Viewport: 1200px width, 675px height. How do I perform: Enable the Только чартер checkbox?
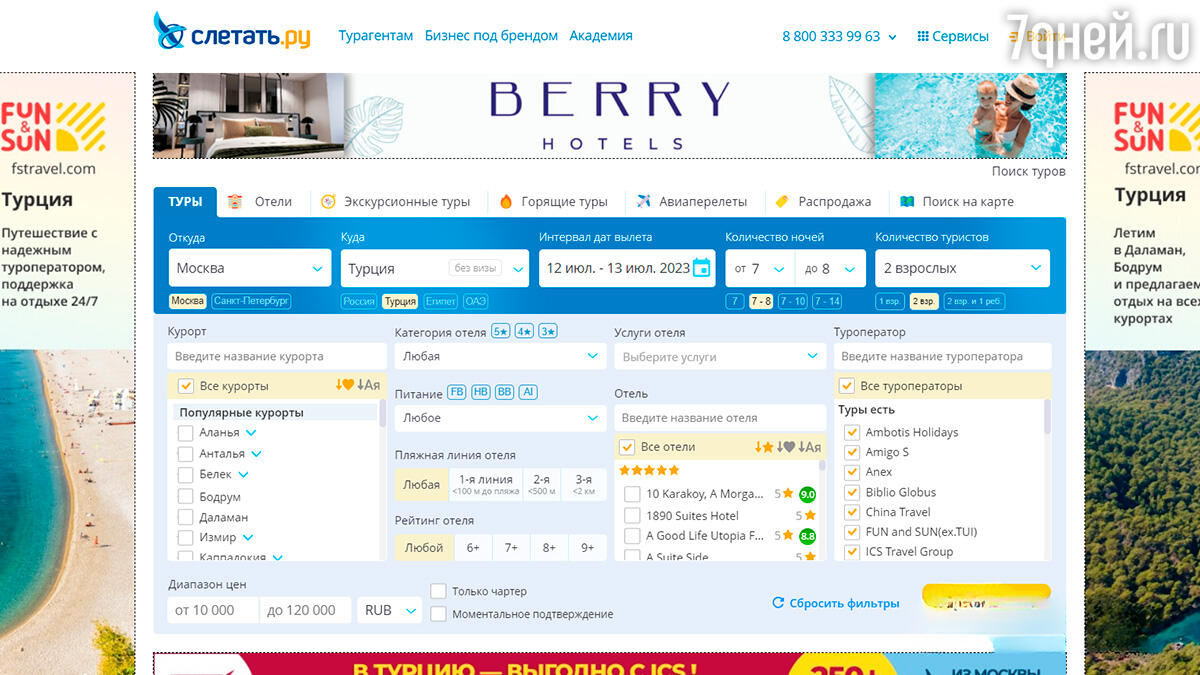438,591
